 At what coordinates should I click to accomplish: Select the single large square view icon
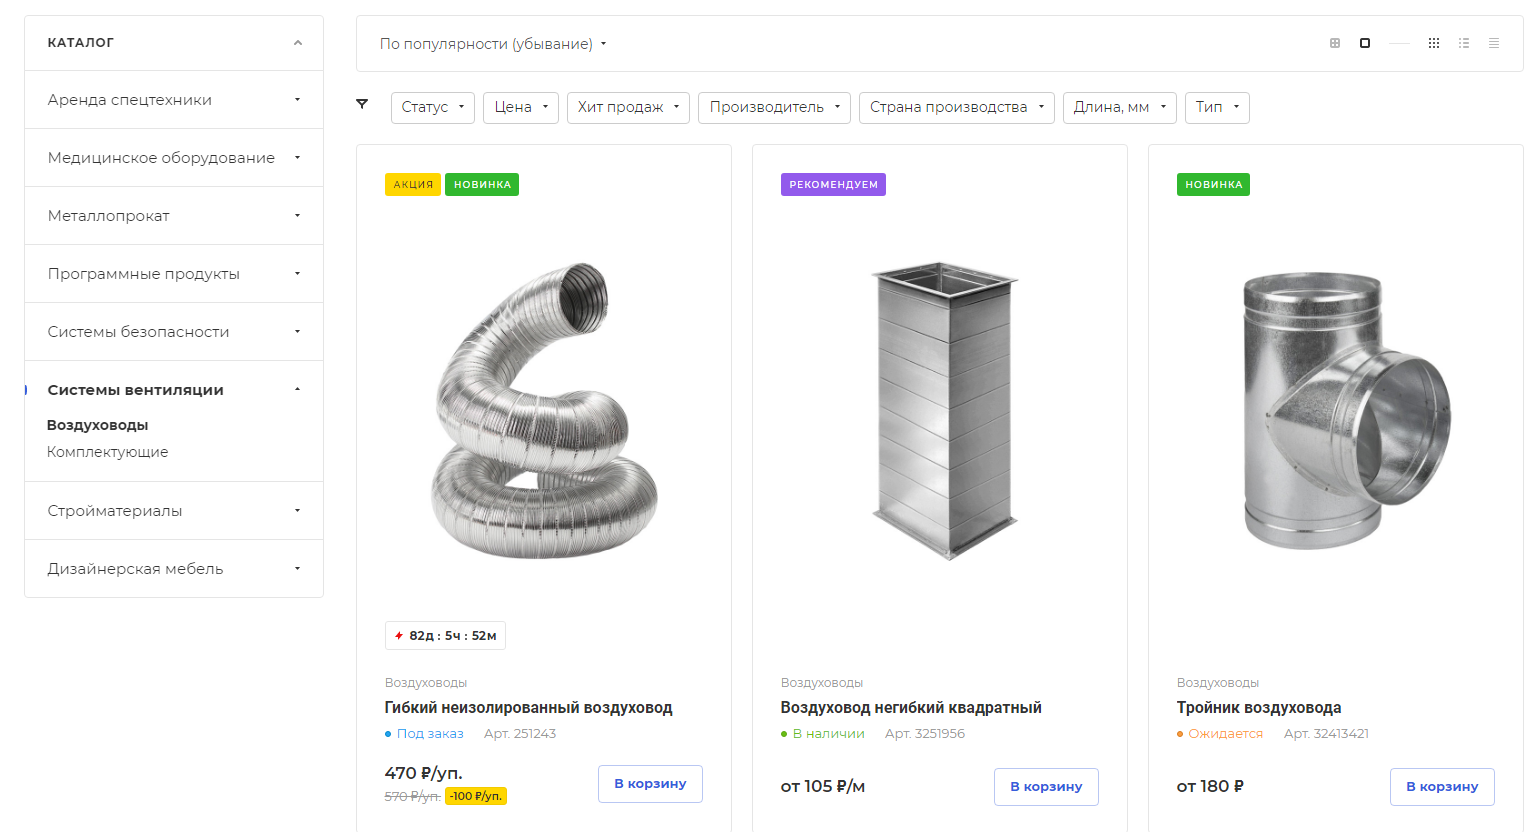pyautogui.click(x=1365, y=43)
